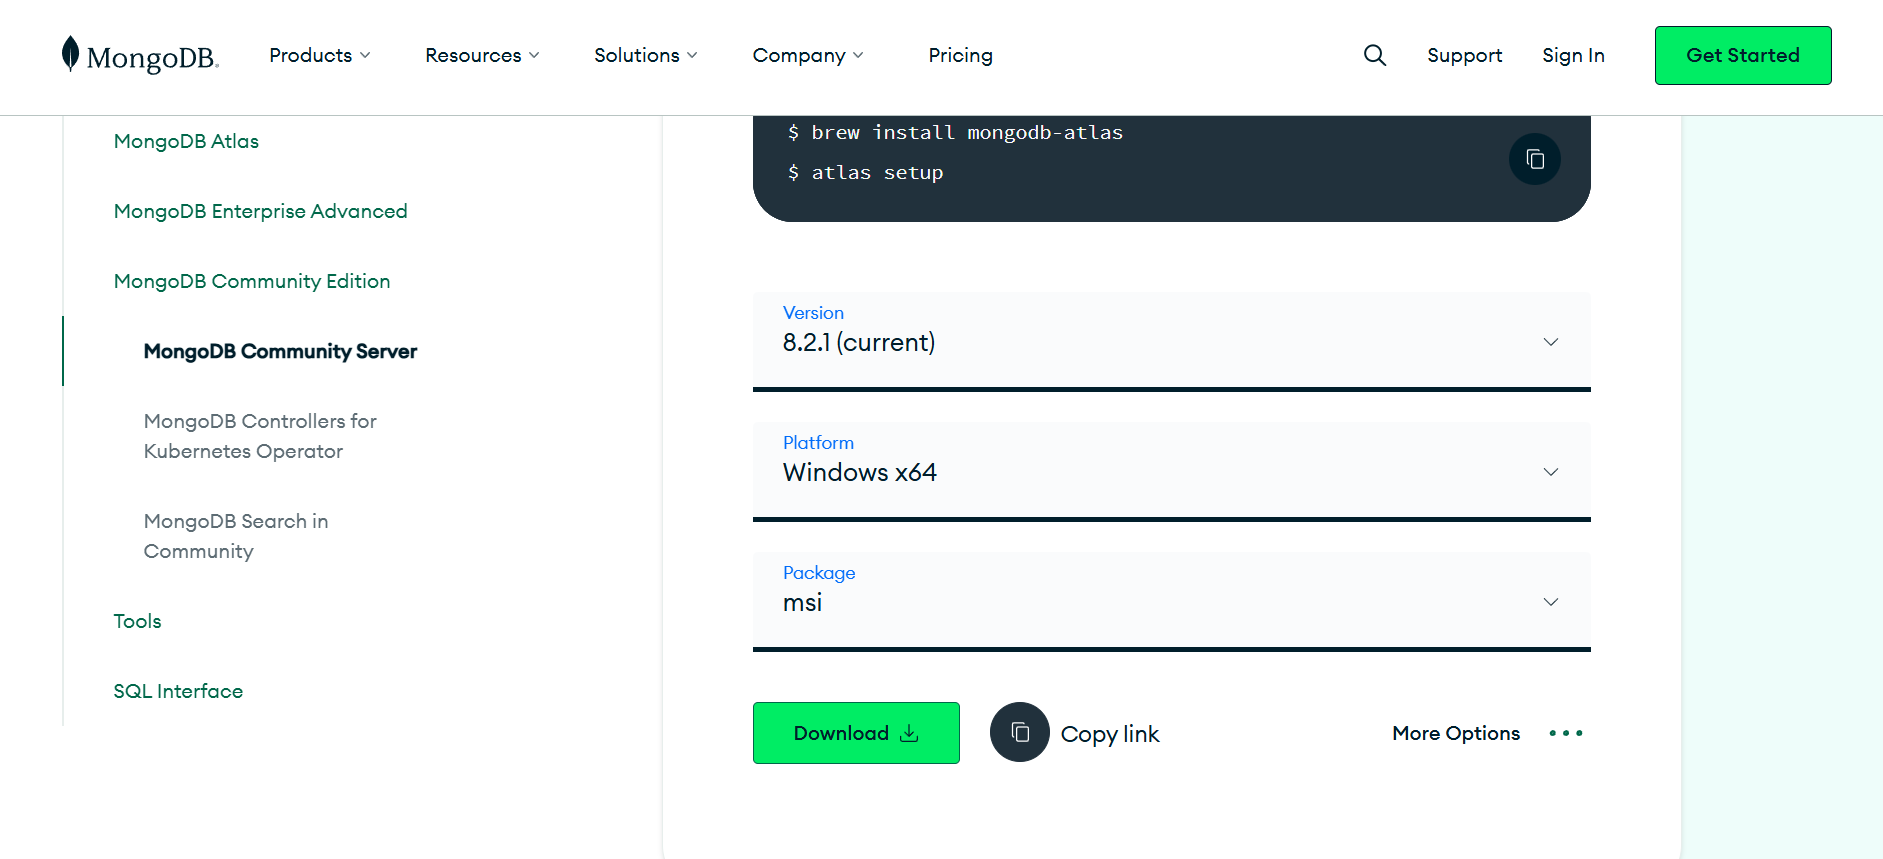Click Sign In

[1573, 55]
